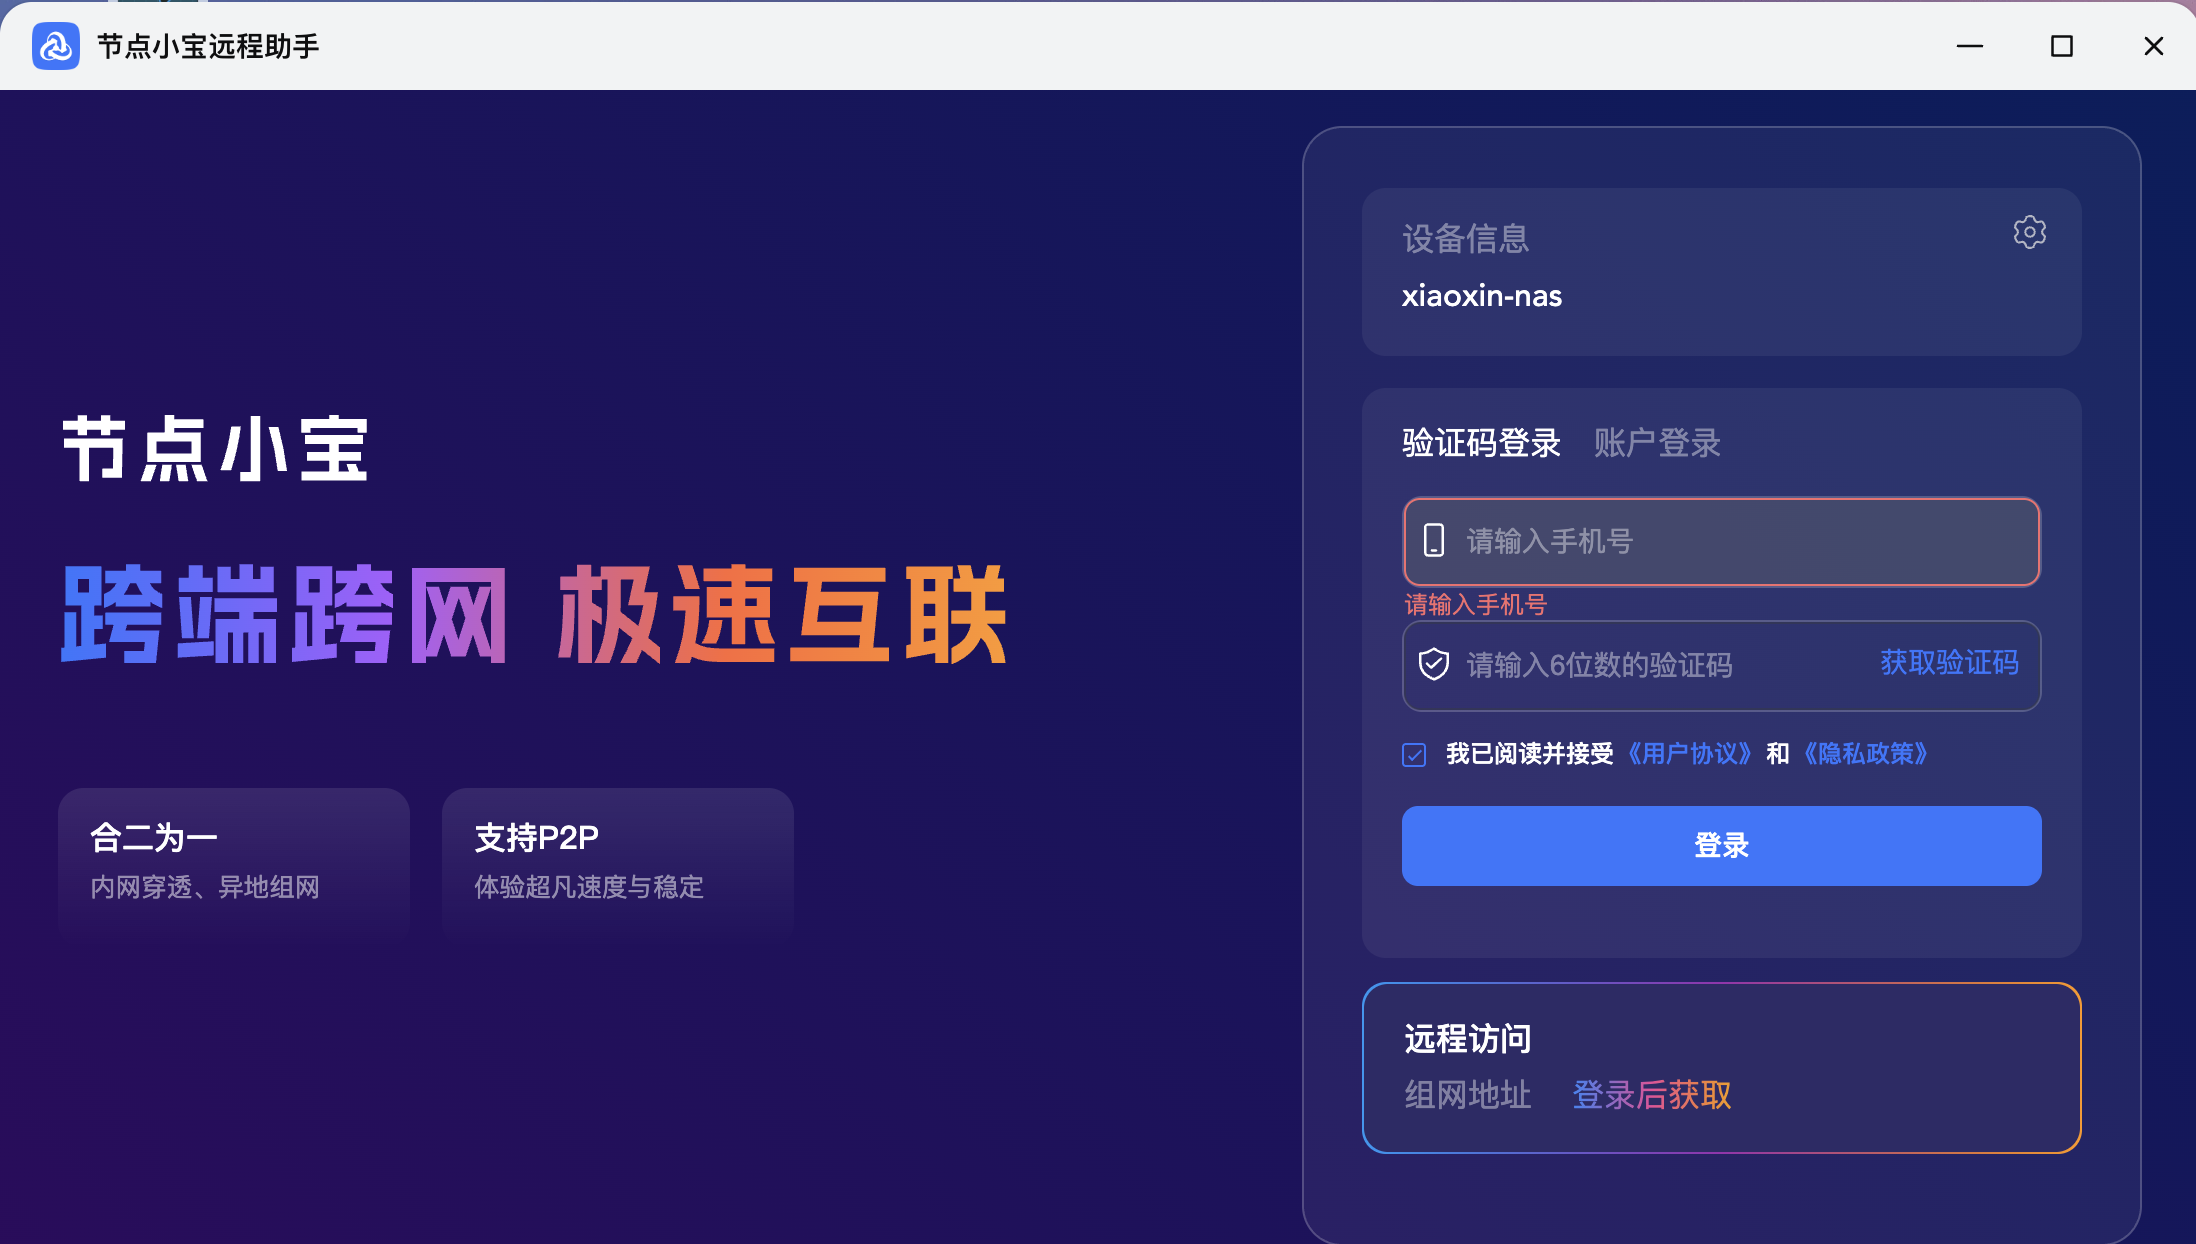The image size is (2196, 1244).
Task: Click 获取验证码 to request code
Action: (x=1949, y=663)
